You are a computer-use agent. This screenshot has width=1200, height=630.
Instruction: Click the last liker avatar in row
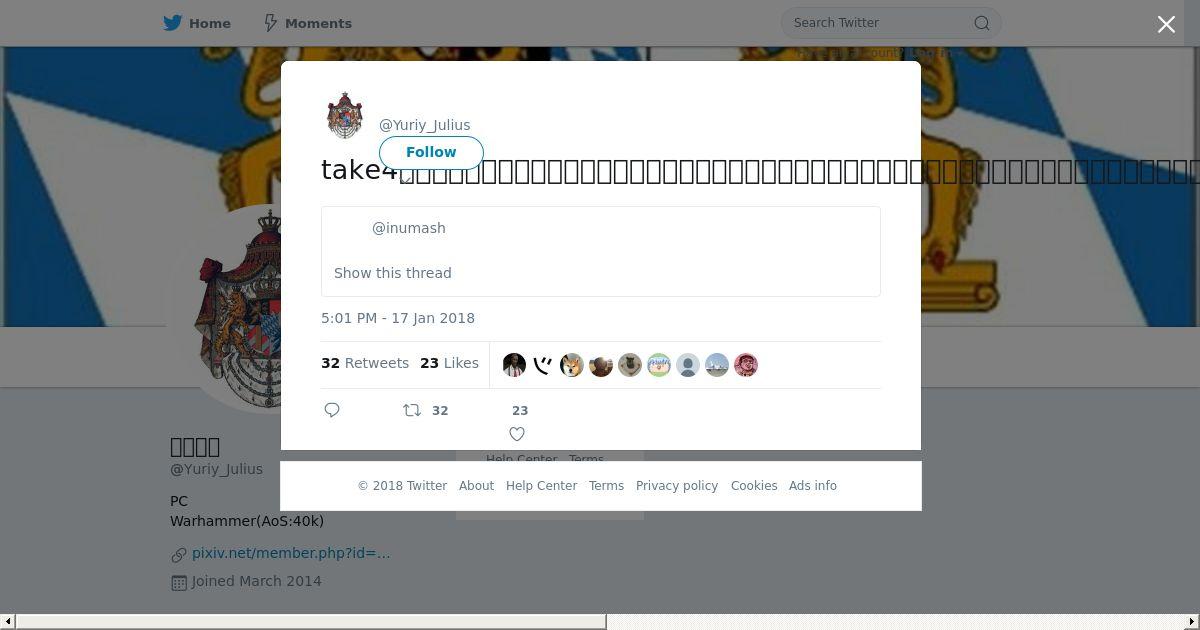746,365
